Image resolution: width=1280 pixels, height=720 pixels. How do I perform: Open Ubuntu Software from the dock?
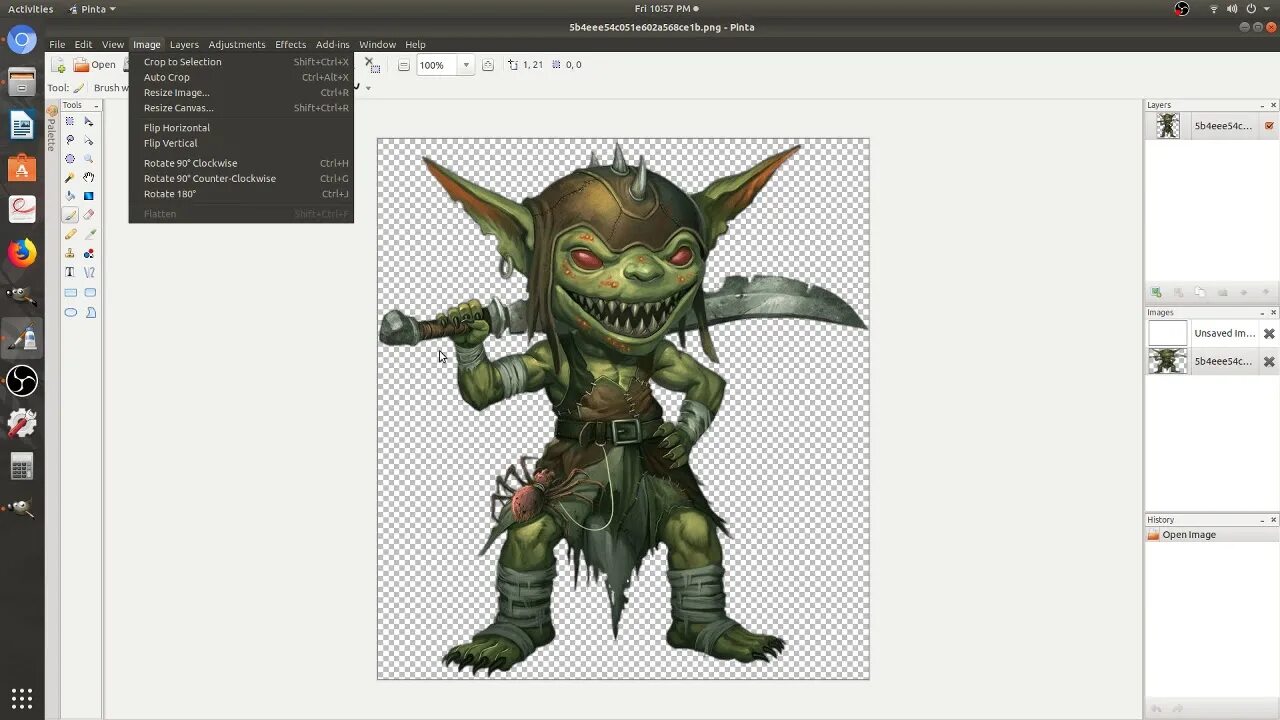22,167
